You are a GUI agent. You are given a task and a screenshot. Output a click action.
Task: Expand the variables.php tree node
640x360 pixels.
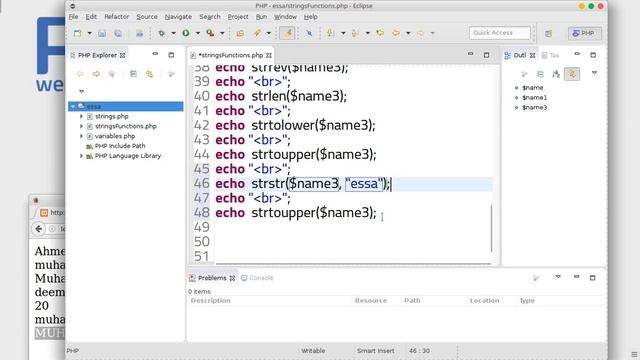click(x=81, y=136)
